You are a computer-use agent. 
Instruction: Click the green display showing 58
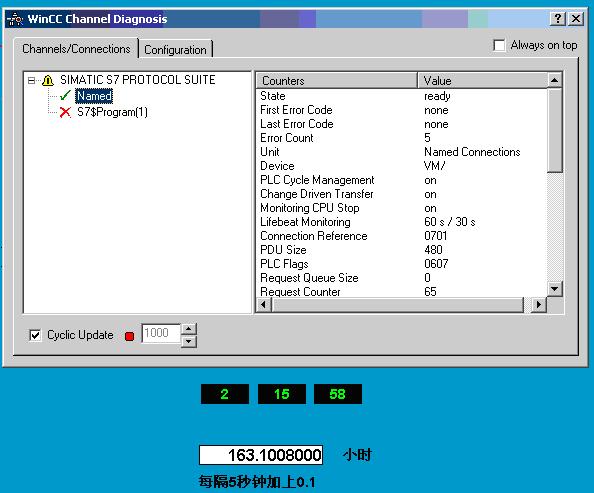click(338, 394)
